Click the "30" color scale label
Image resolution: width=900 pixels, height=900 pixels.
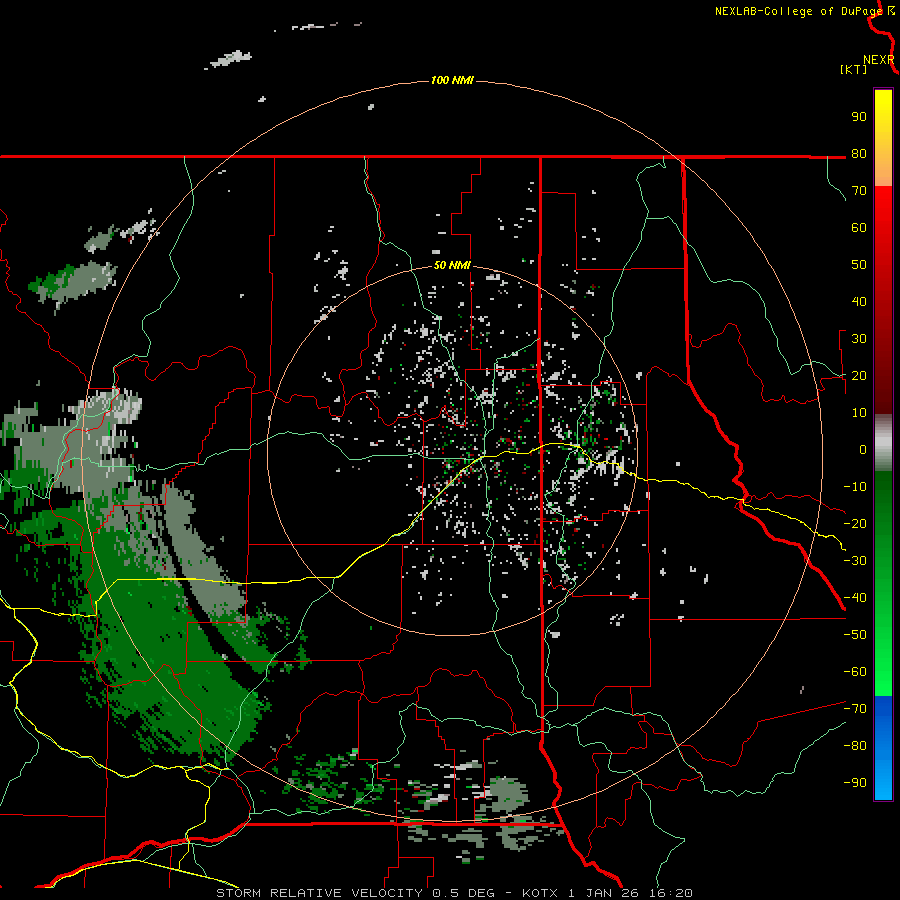click(x=859, y=339)
